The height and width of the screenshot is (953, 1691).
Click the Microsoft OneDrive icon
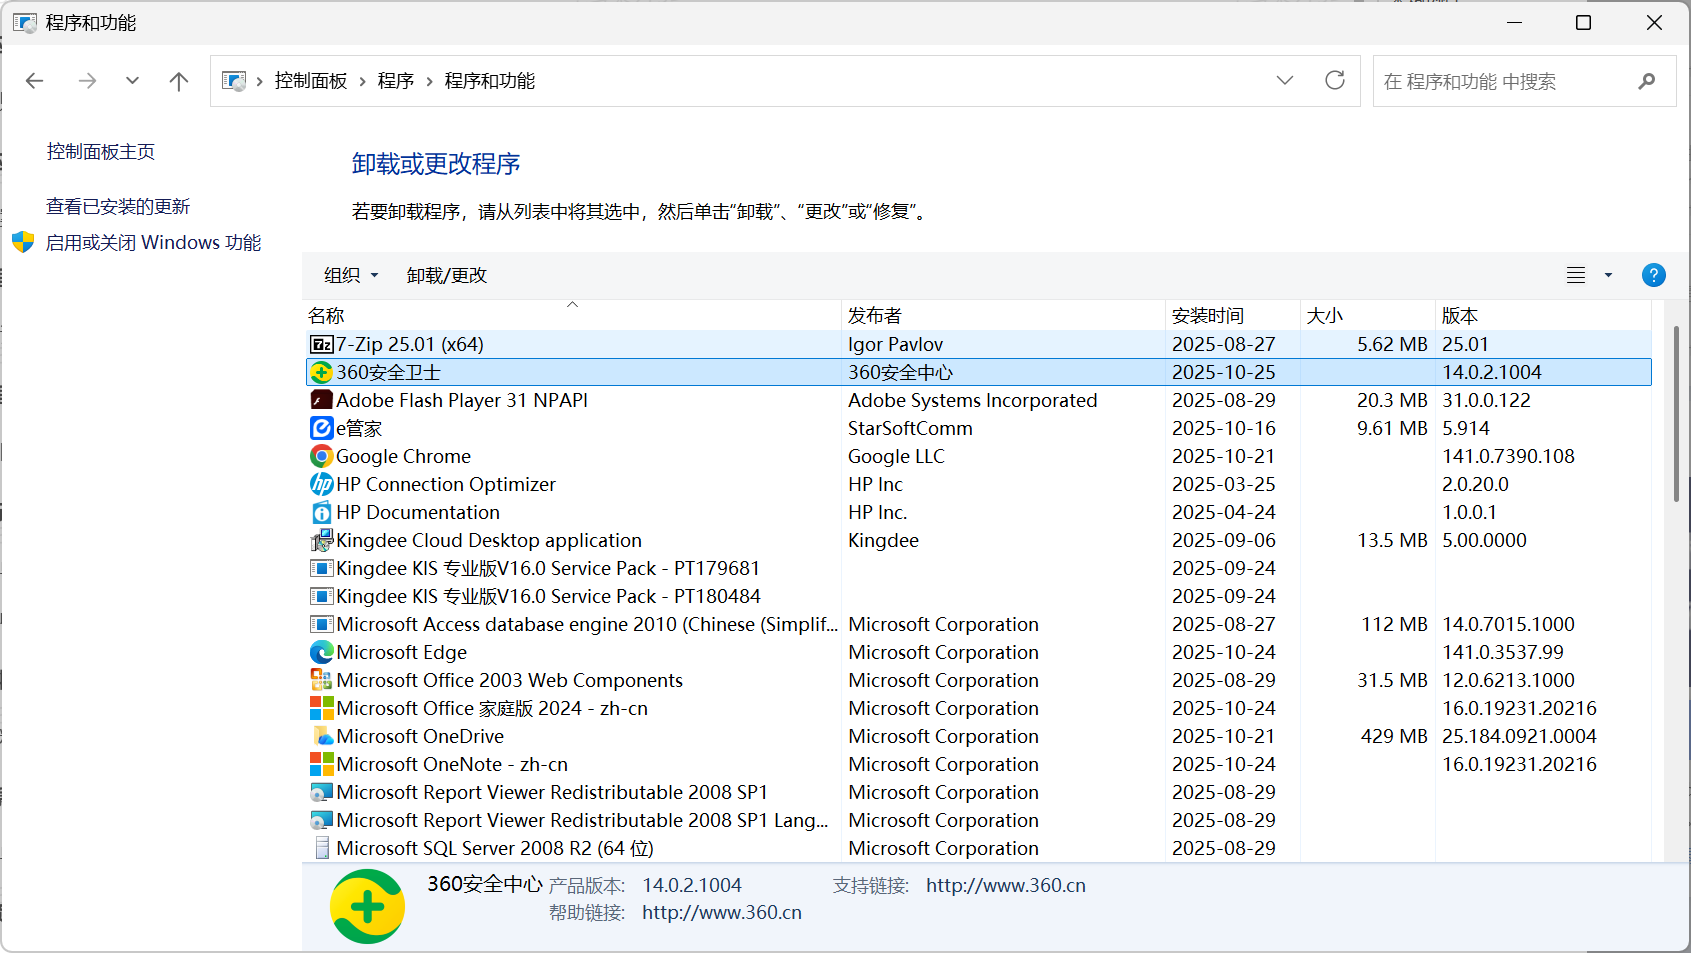[x=321, y=737]
